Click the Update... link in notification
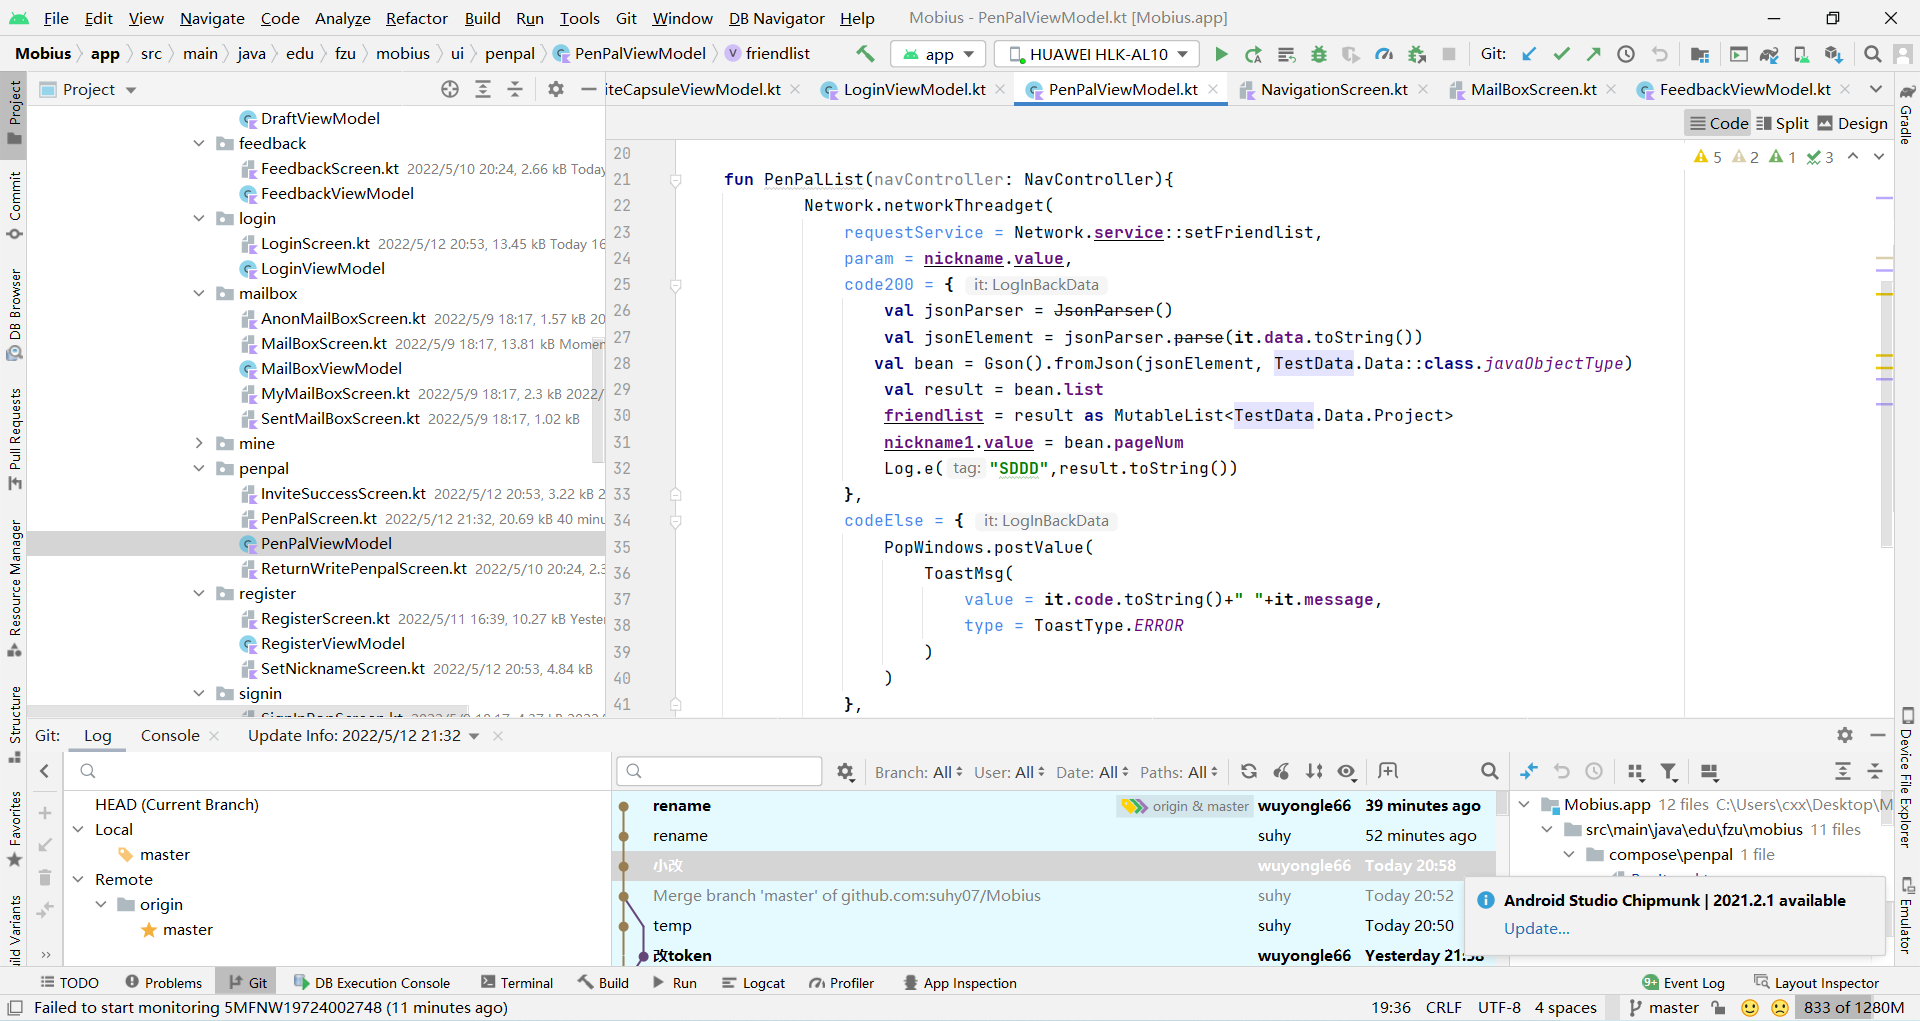 (x=1536, y=928)
